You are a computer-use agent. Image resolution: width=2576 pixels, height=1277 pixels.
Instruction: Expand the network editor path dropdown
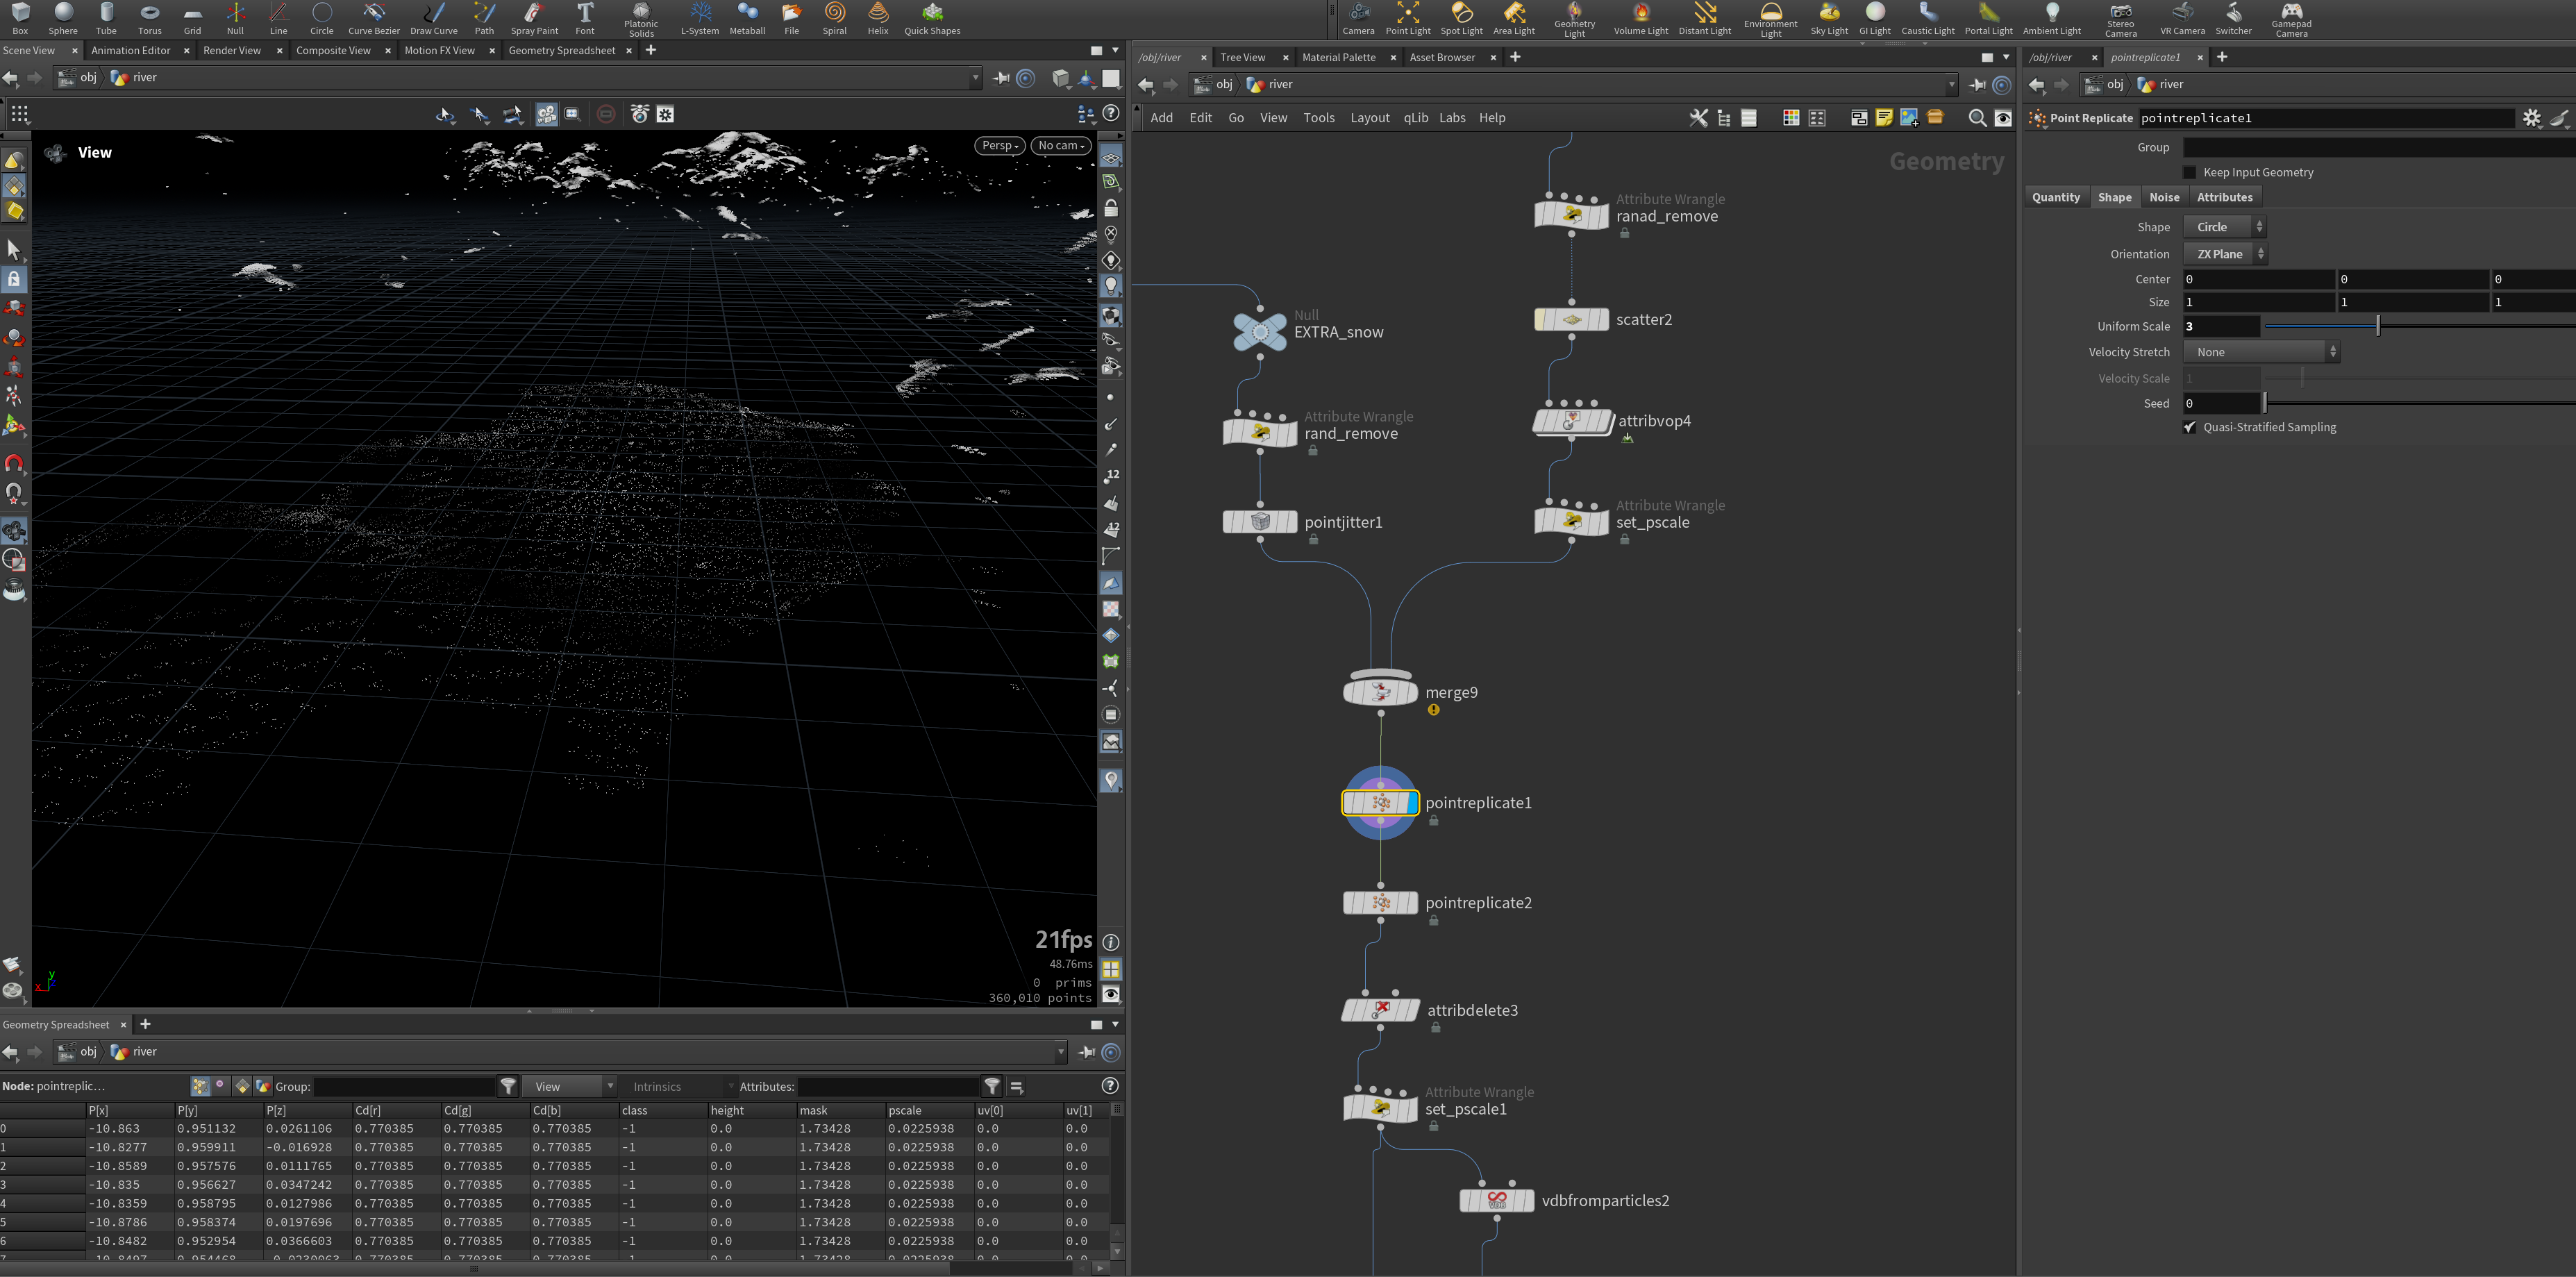(1951, 85)
